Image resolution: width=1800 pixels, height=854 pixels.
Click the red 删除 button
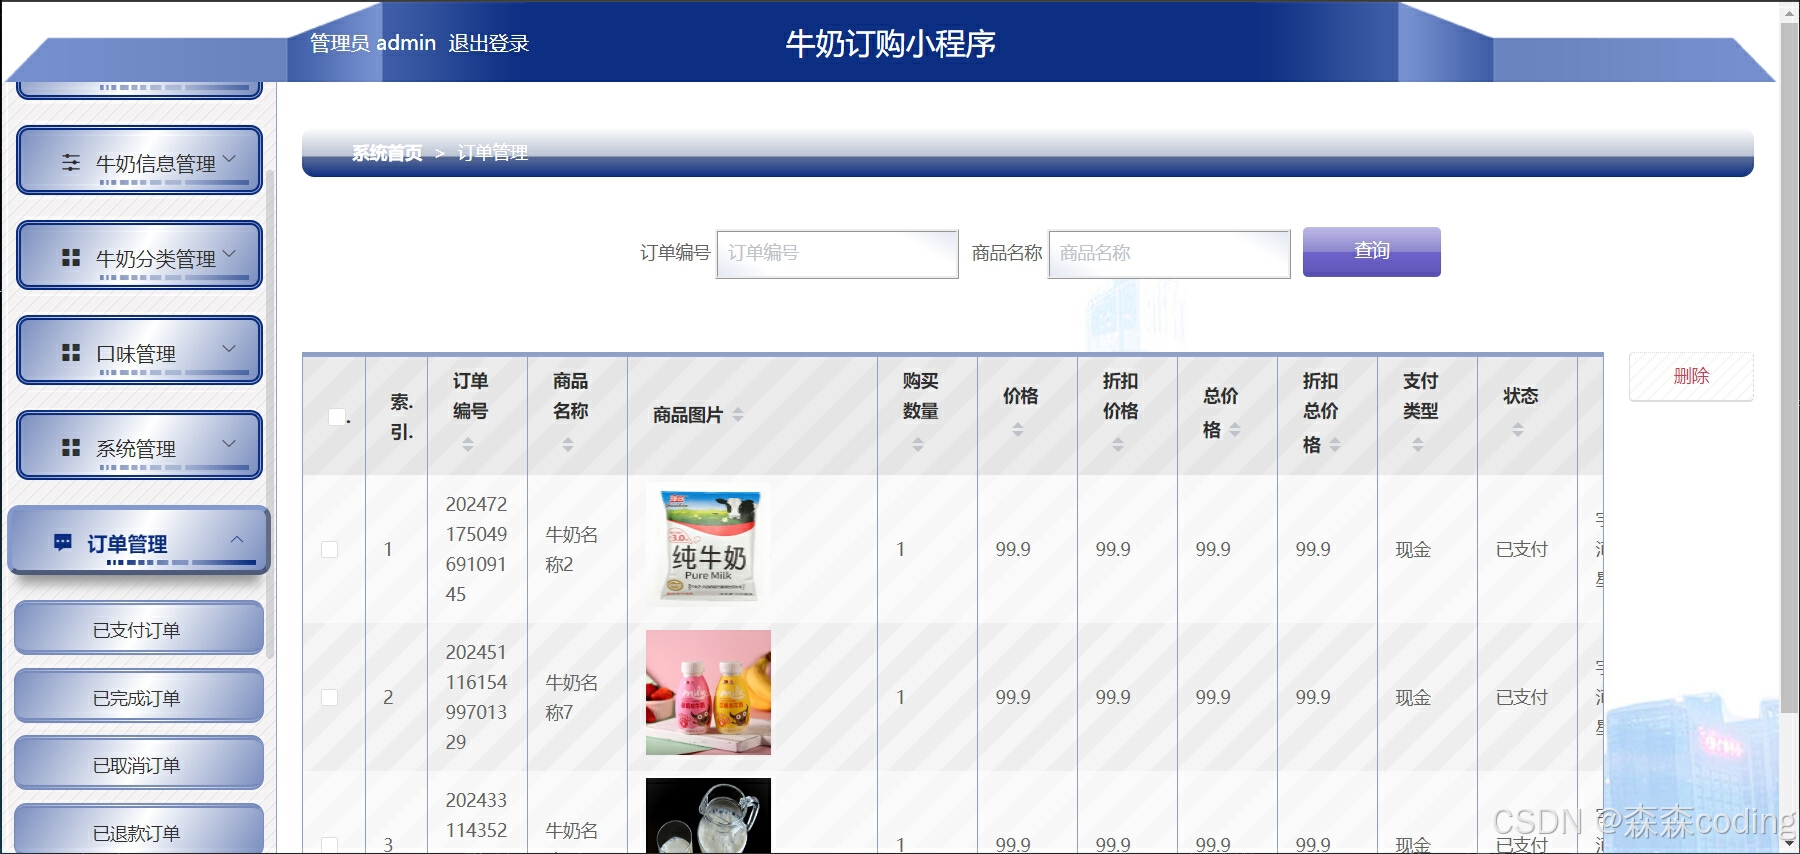coord(1691,376)
